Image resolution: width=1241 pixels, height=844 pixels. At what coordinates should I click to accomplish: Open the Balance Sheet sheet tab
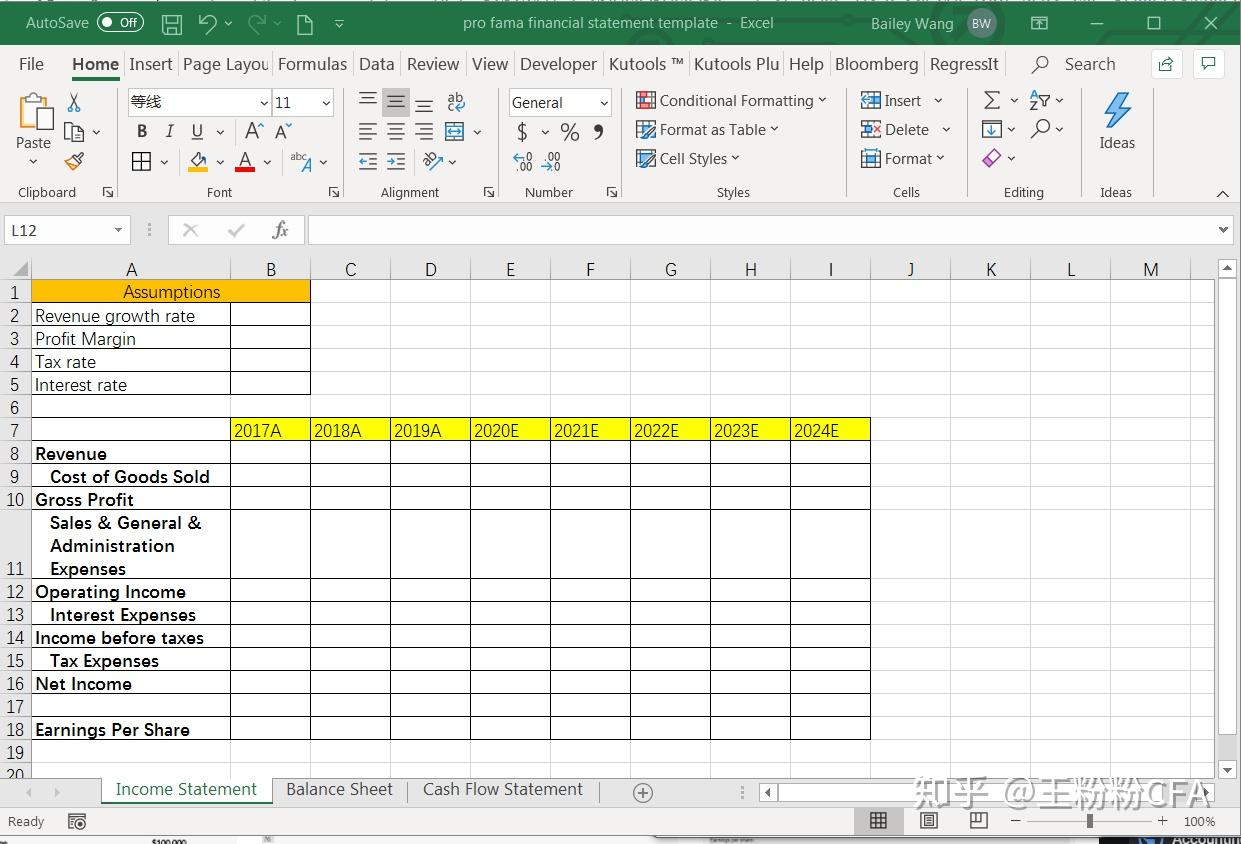pos(340,789)
